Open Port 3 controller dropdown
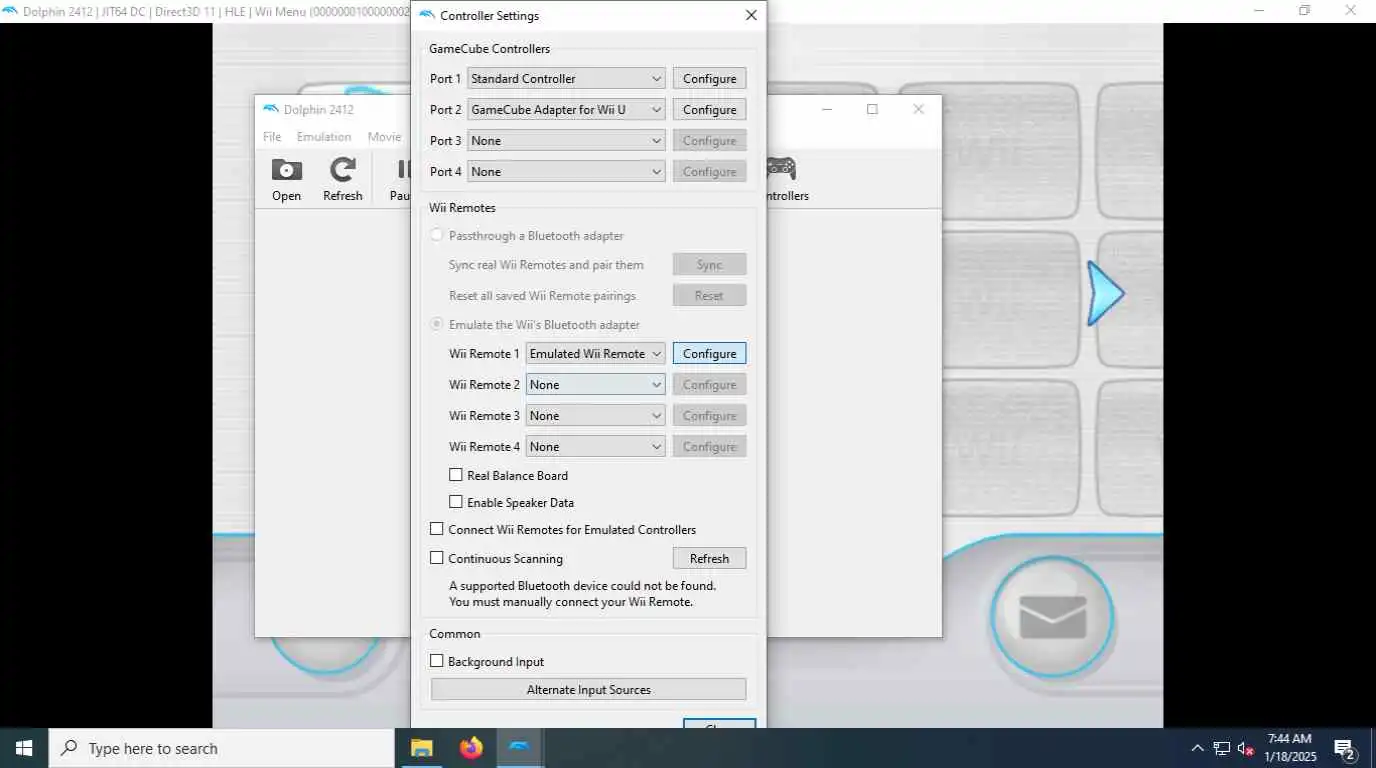This screenshot has height=768, width=1376. coord(566,140)
